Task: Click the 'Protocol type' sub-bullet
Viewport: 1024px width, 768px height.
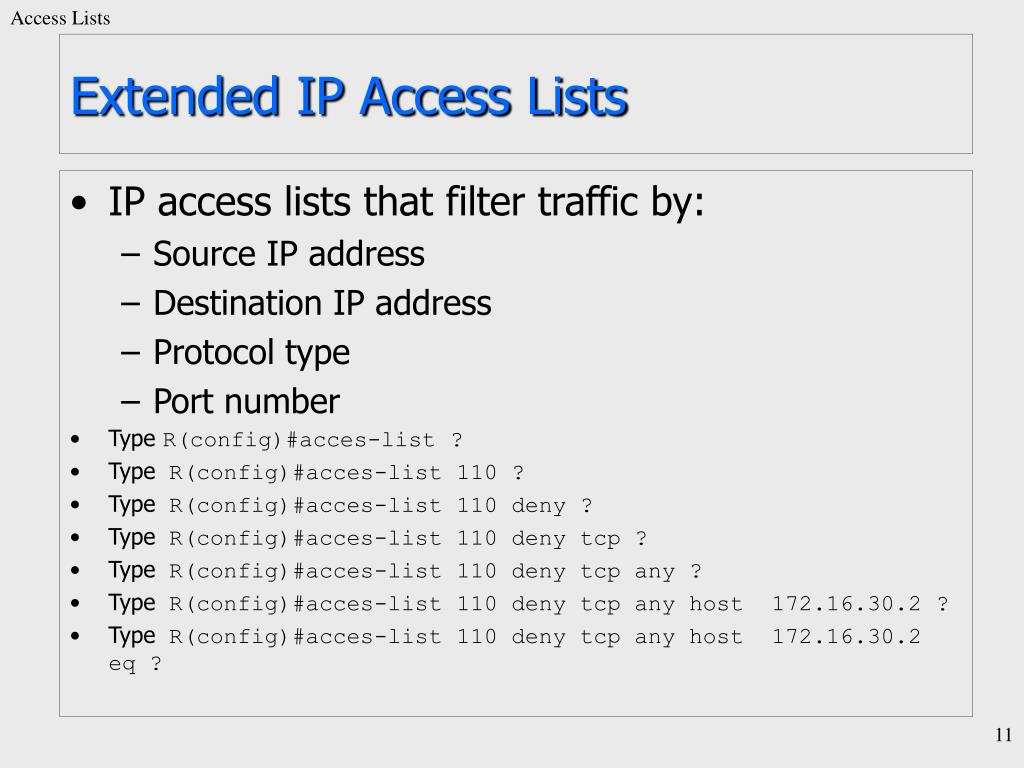Action: point(251,353)
